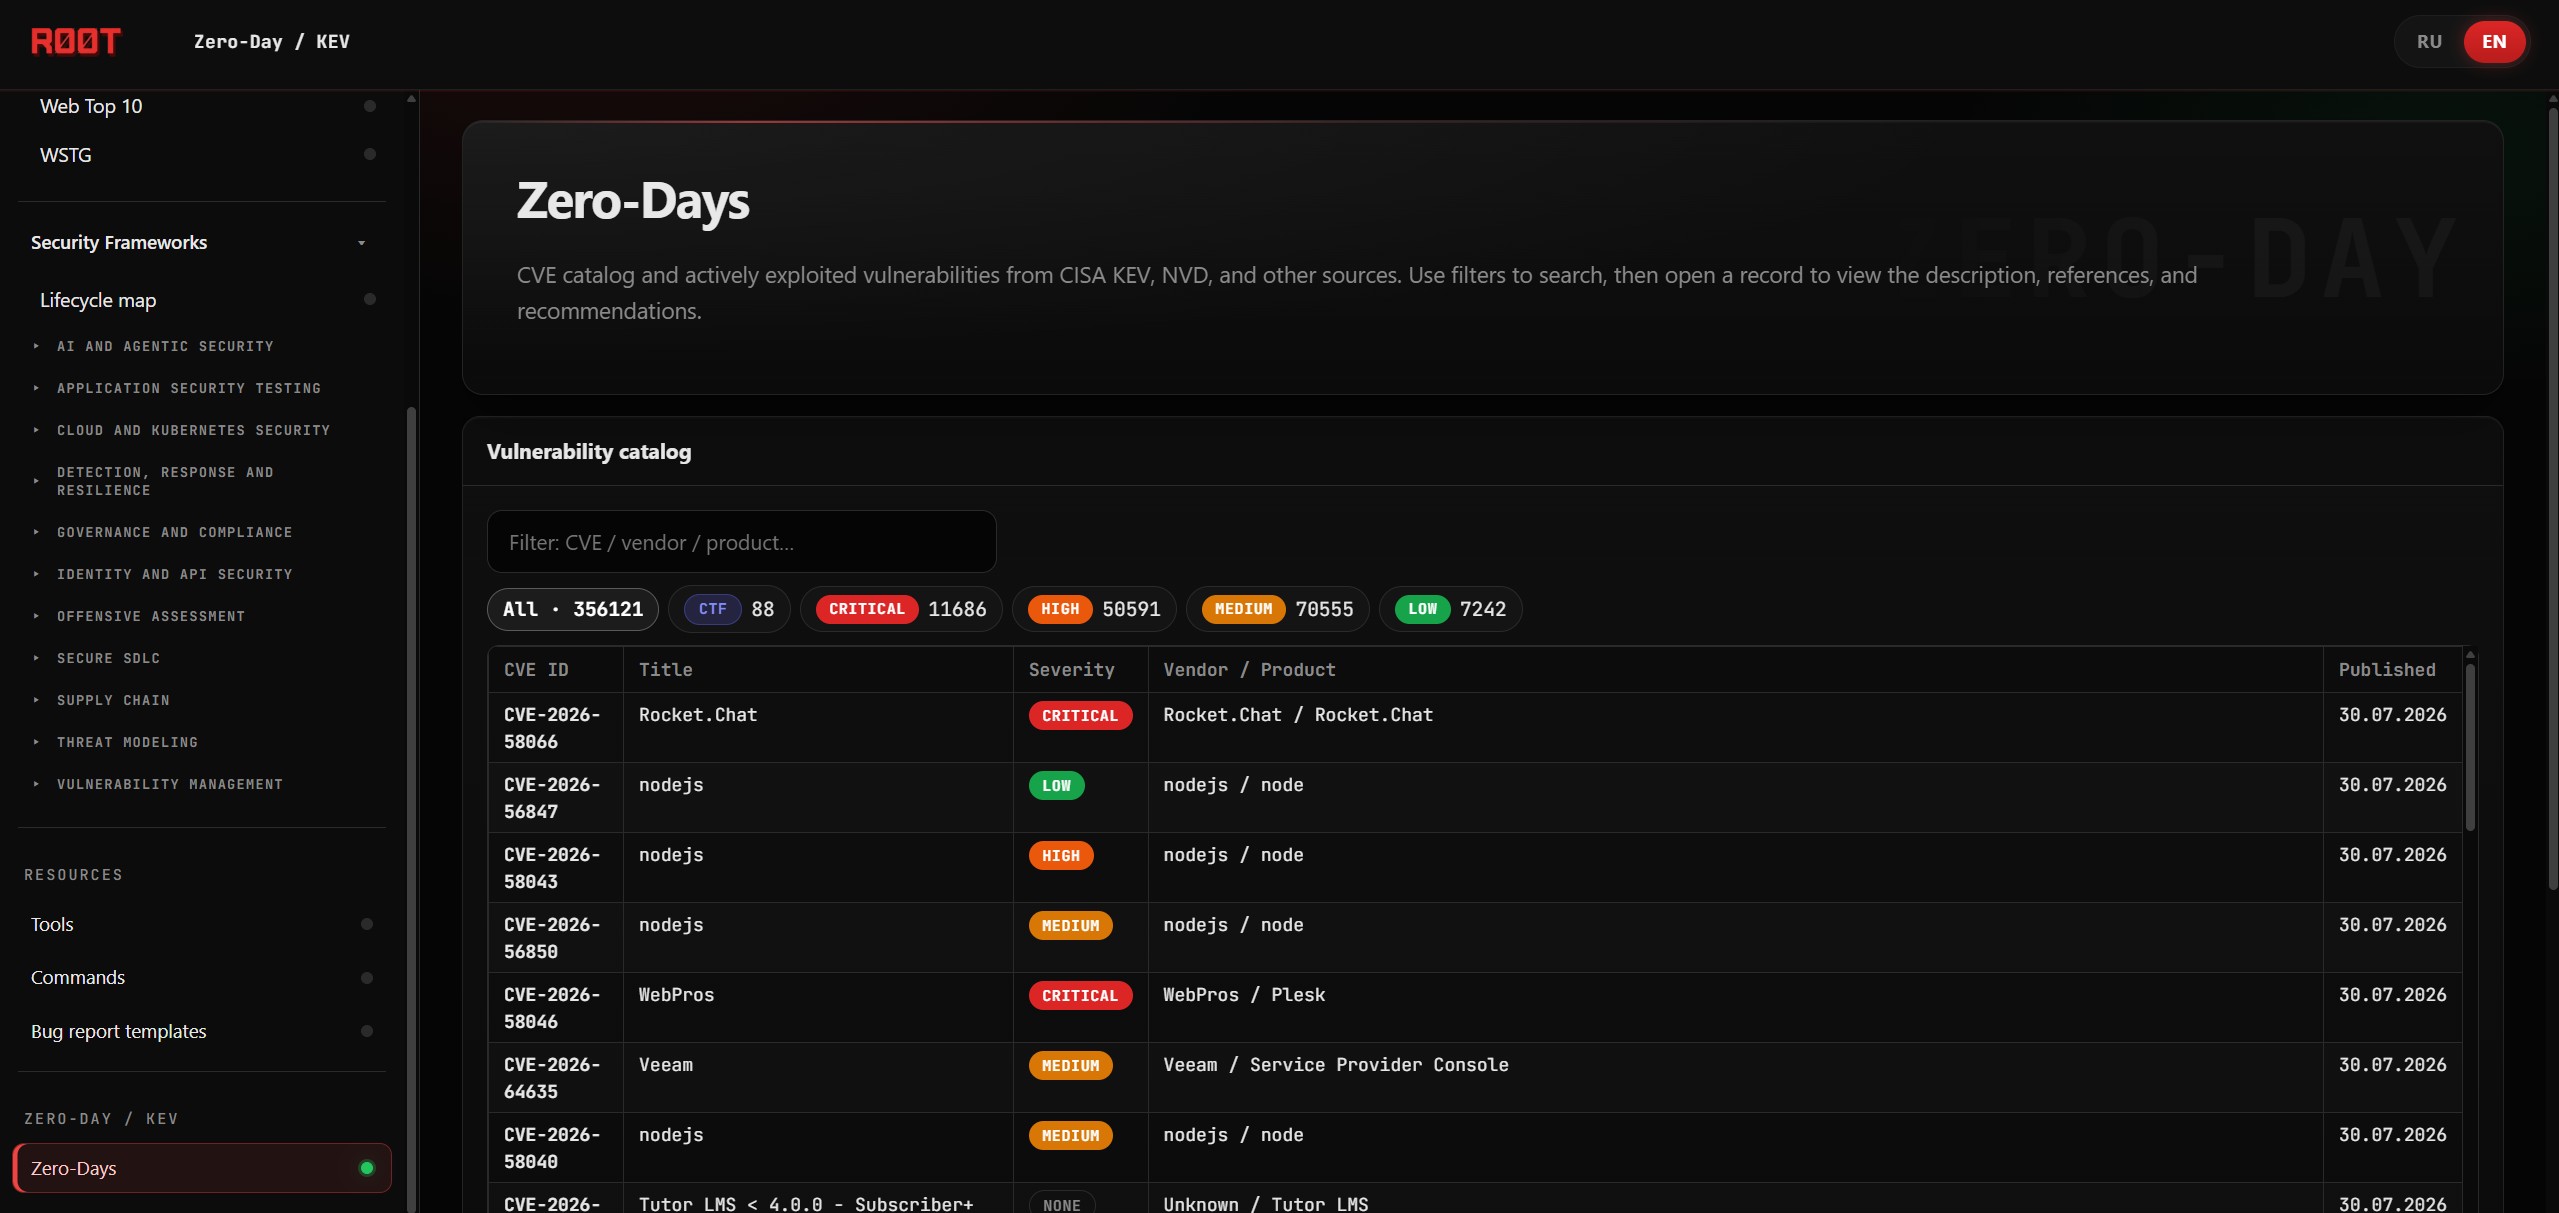Switch language to RU
Viewport: 2559px width, 1213px height.
[2429, 42]
